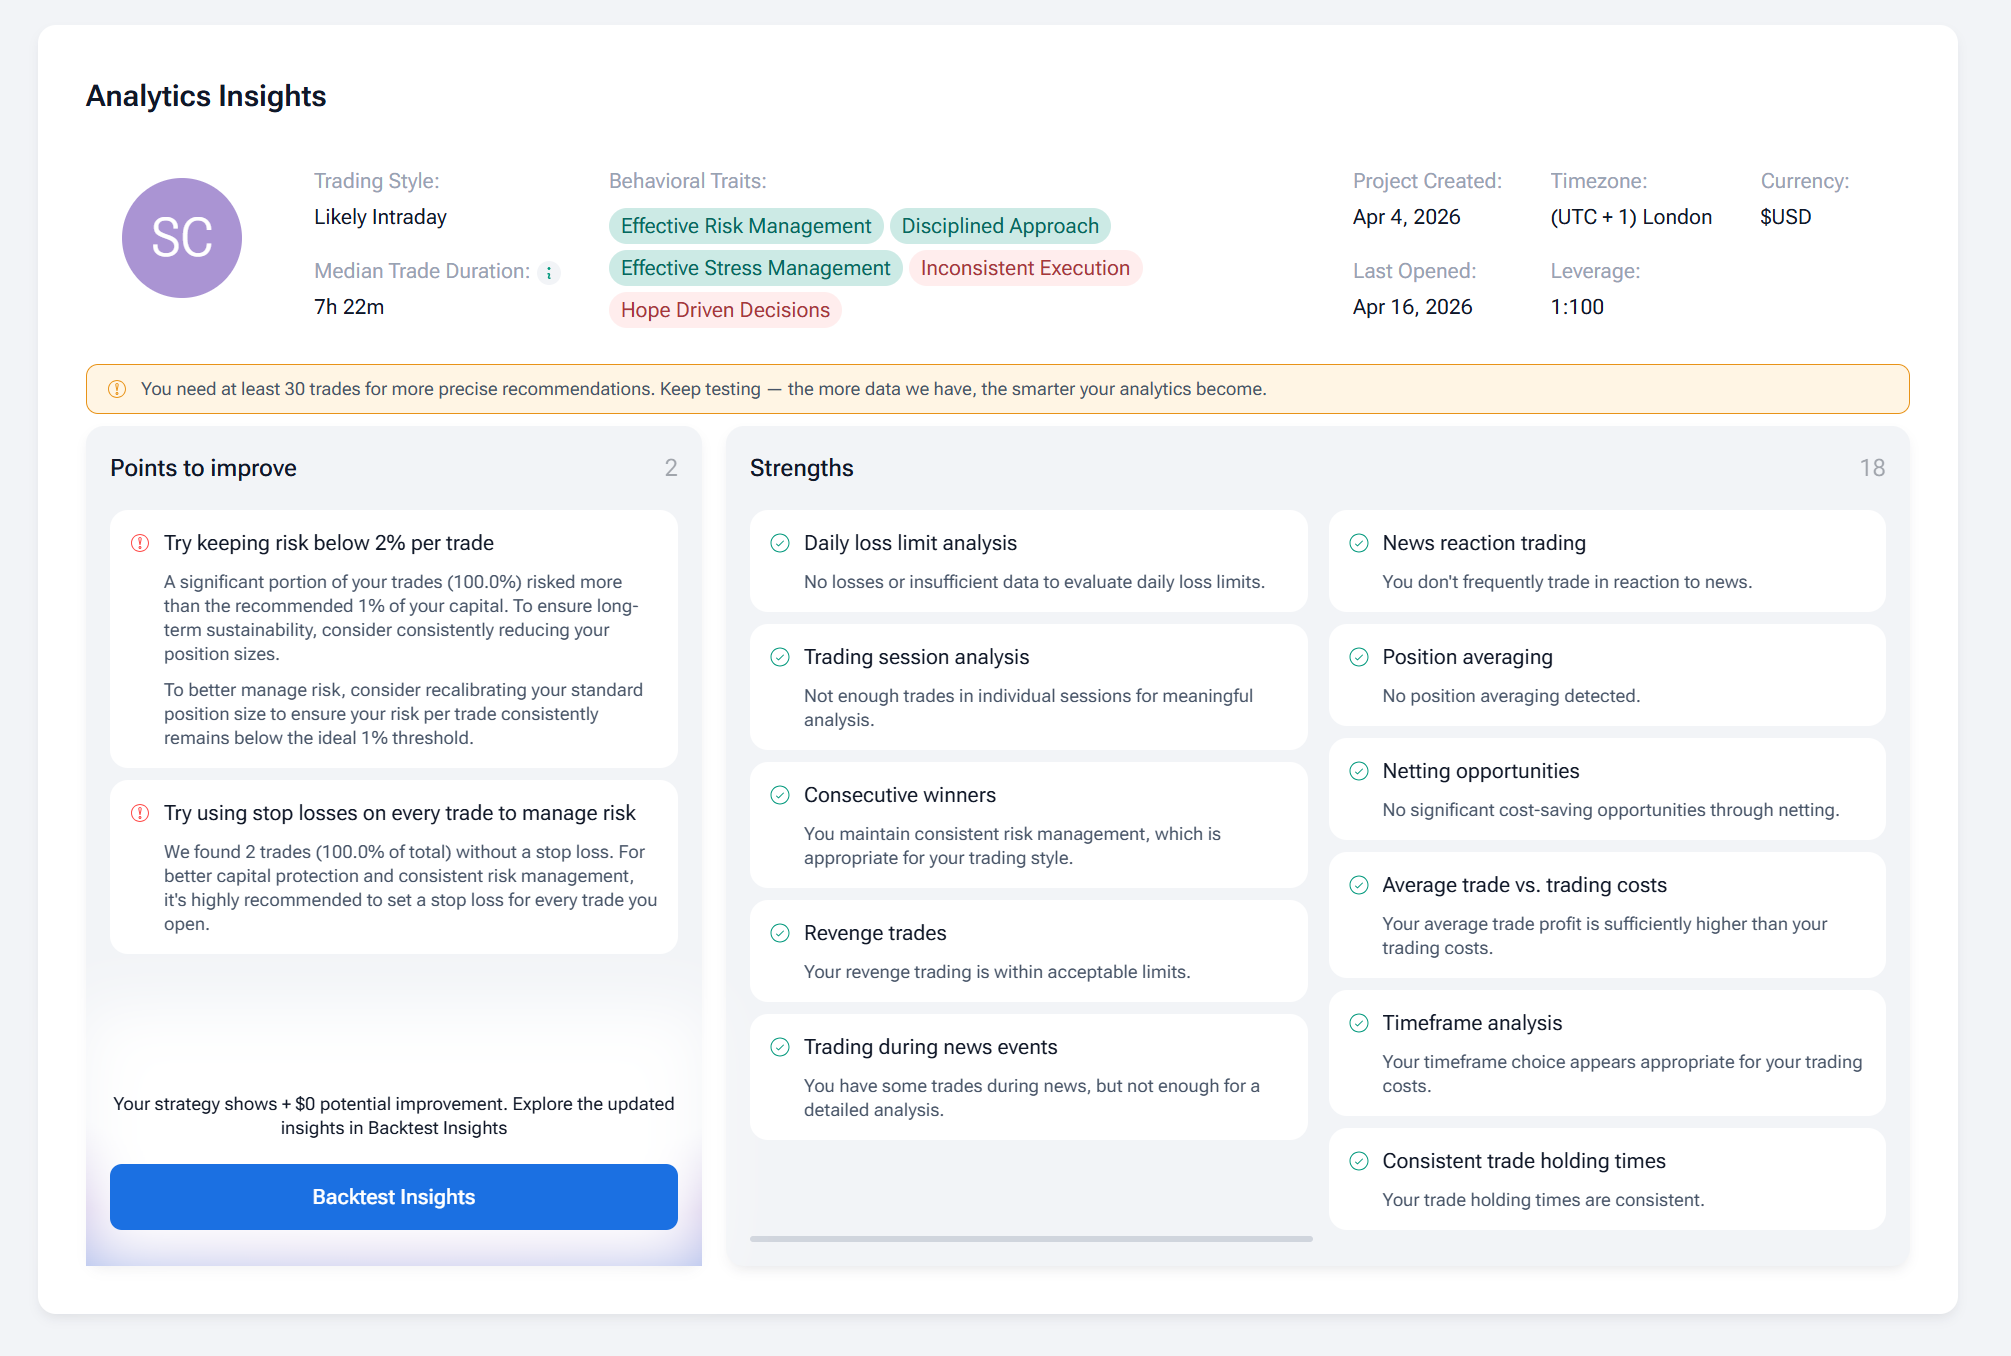2011x1356 pixels.
Task: Select Effective Stress Management trait tag
Action: click(x=755, y=268)
